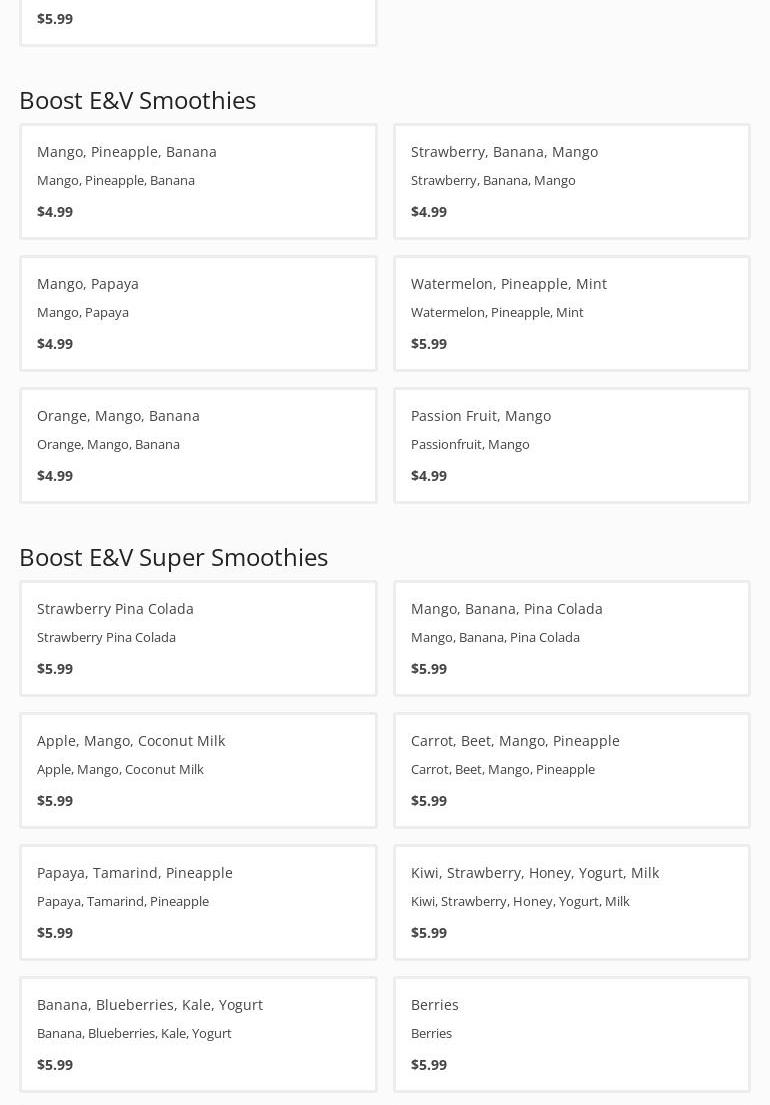This screenshot has height=1105, width=770.
Task: Select the Orange, Mango, Banana smoothie
Action: [x=198, y=445]
